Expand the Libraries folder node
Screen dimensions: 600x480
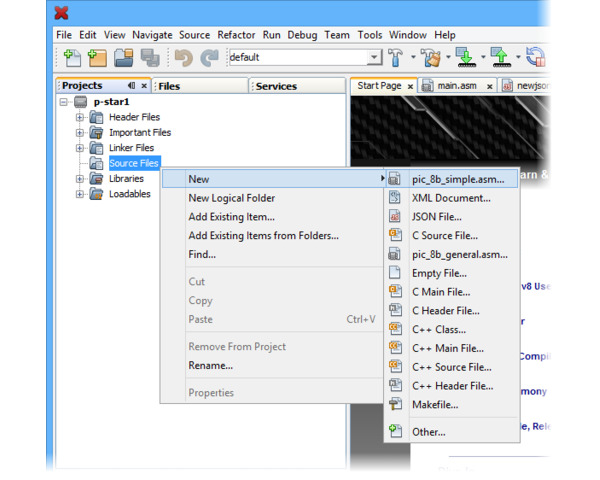(x=80, y=179)
